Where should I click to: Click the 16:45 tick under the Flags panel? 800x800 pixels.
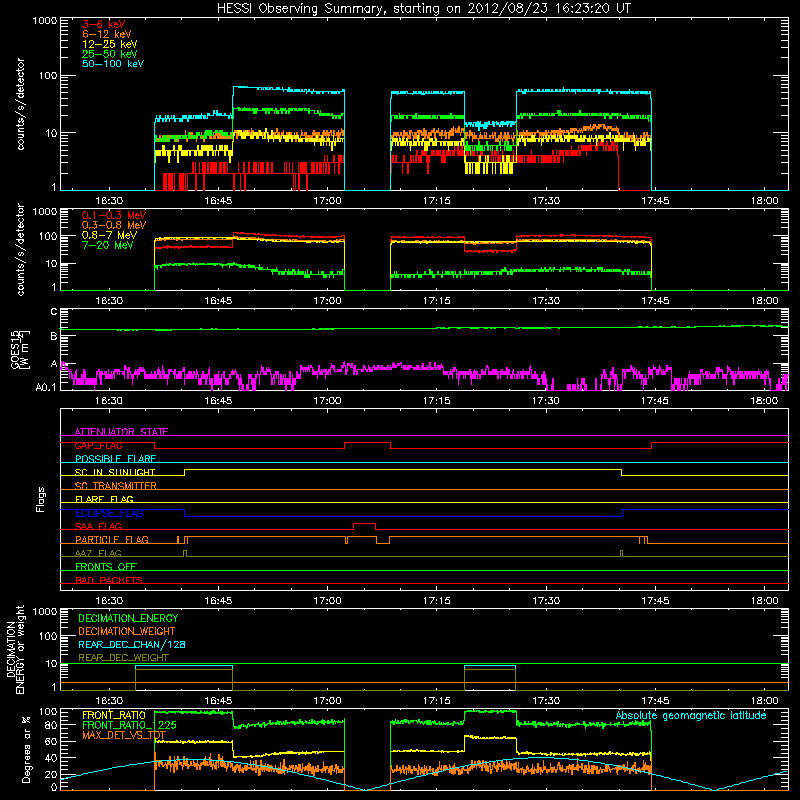pos(218,601)
